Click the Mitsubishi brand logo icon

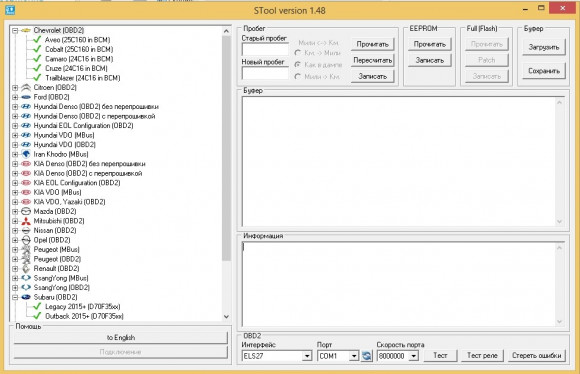pyautogui.click(x=26, y=221)
